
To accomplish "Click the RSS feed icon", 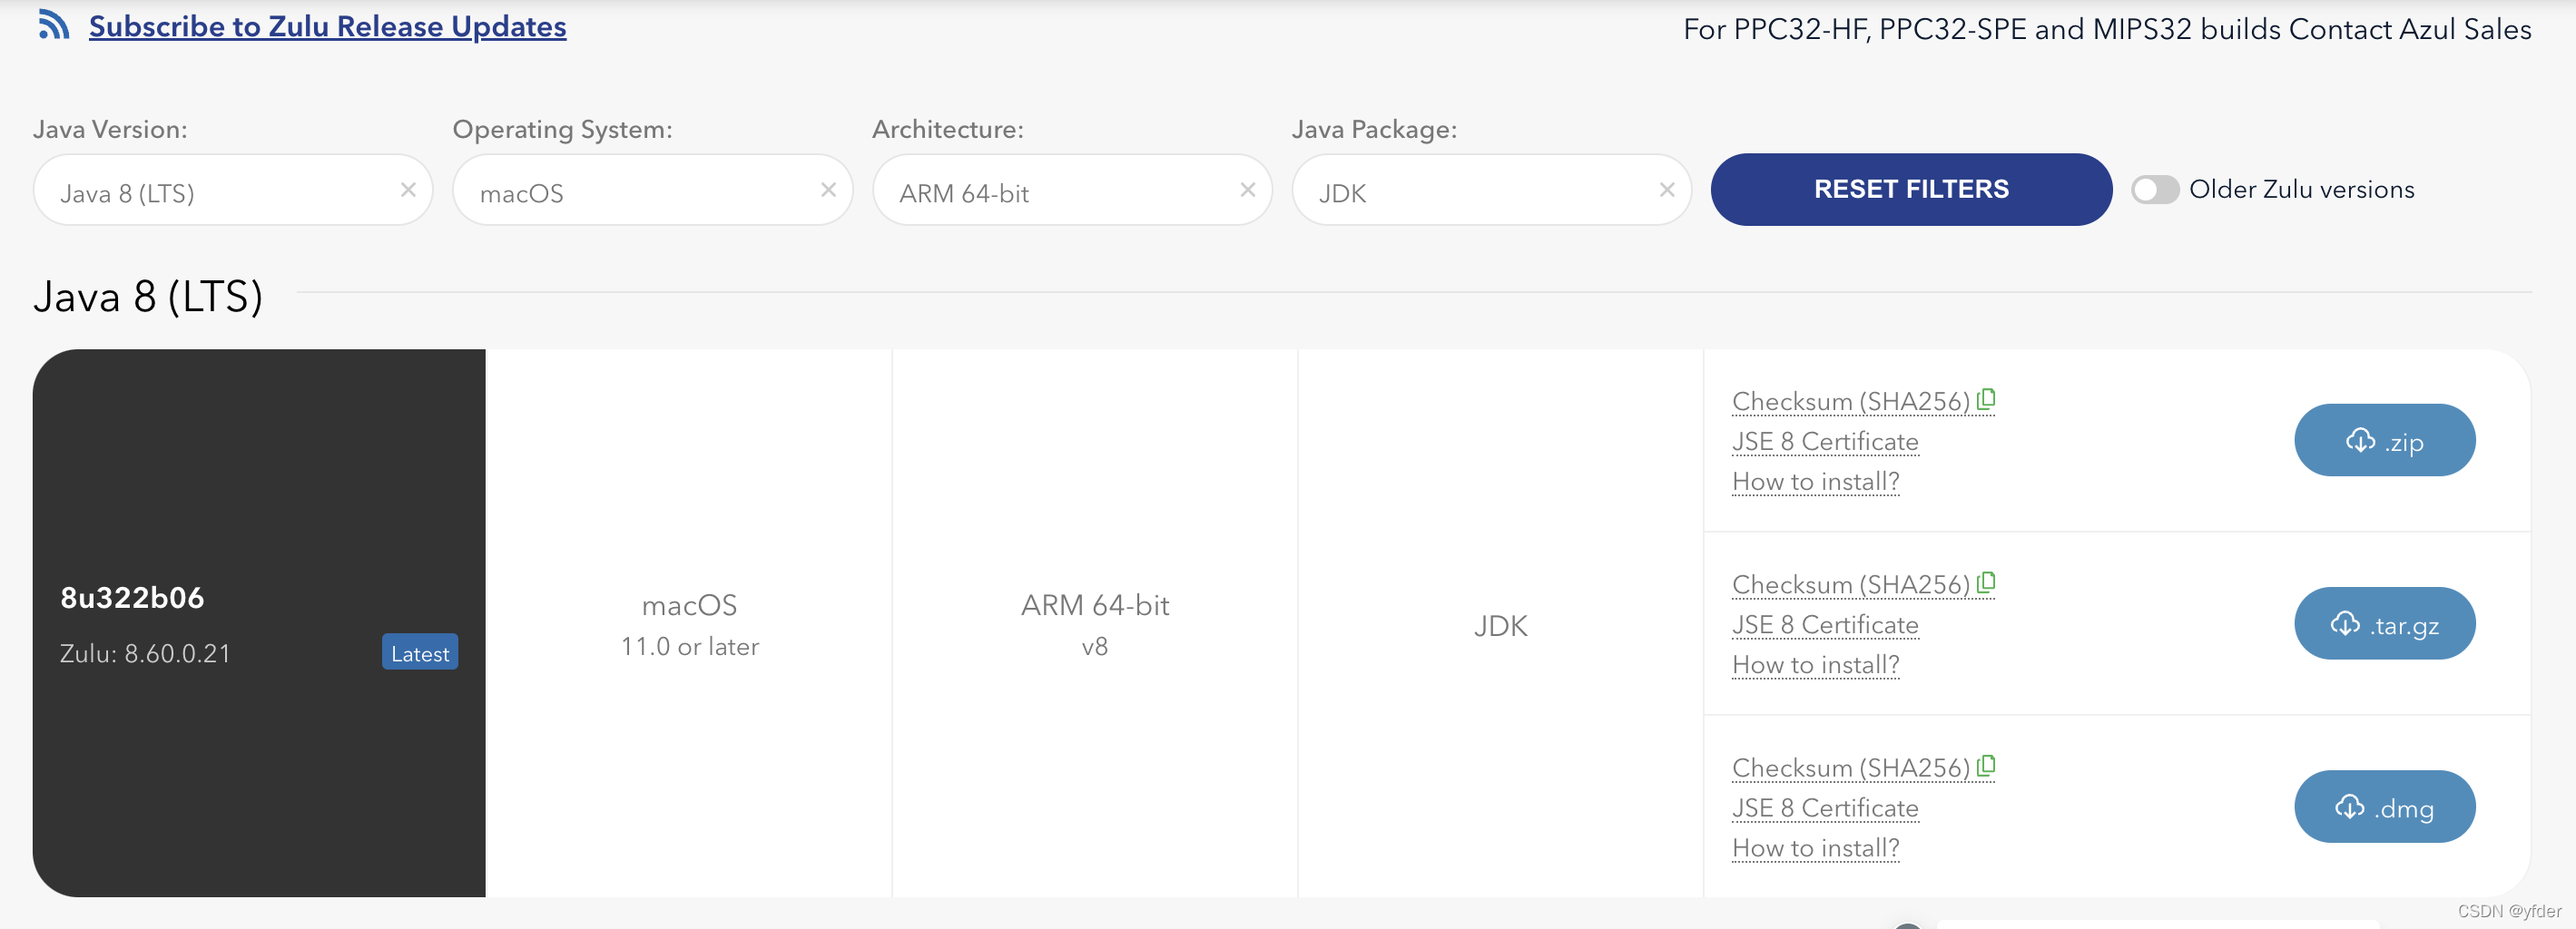I will click(54, 24).
